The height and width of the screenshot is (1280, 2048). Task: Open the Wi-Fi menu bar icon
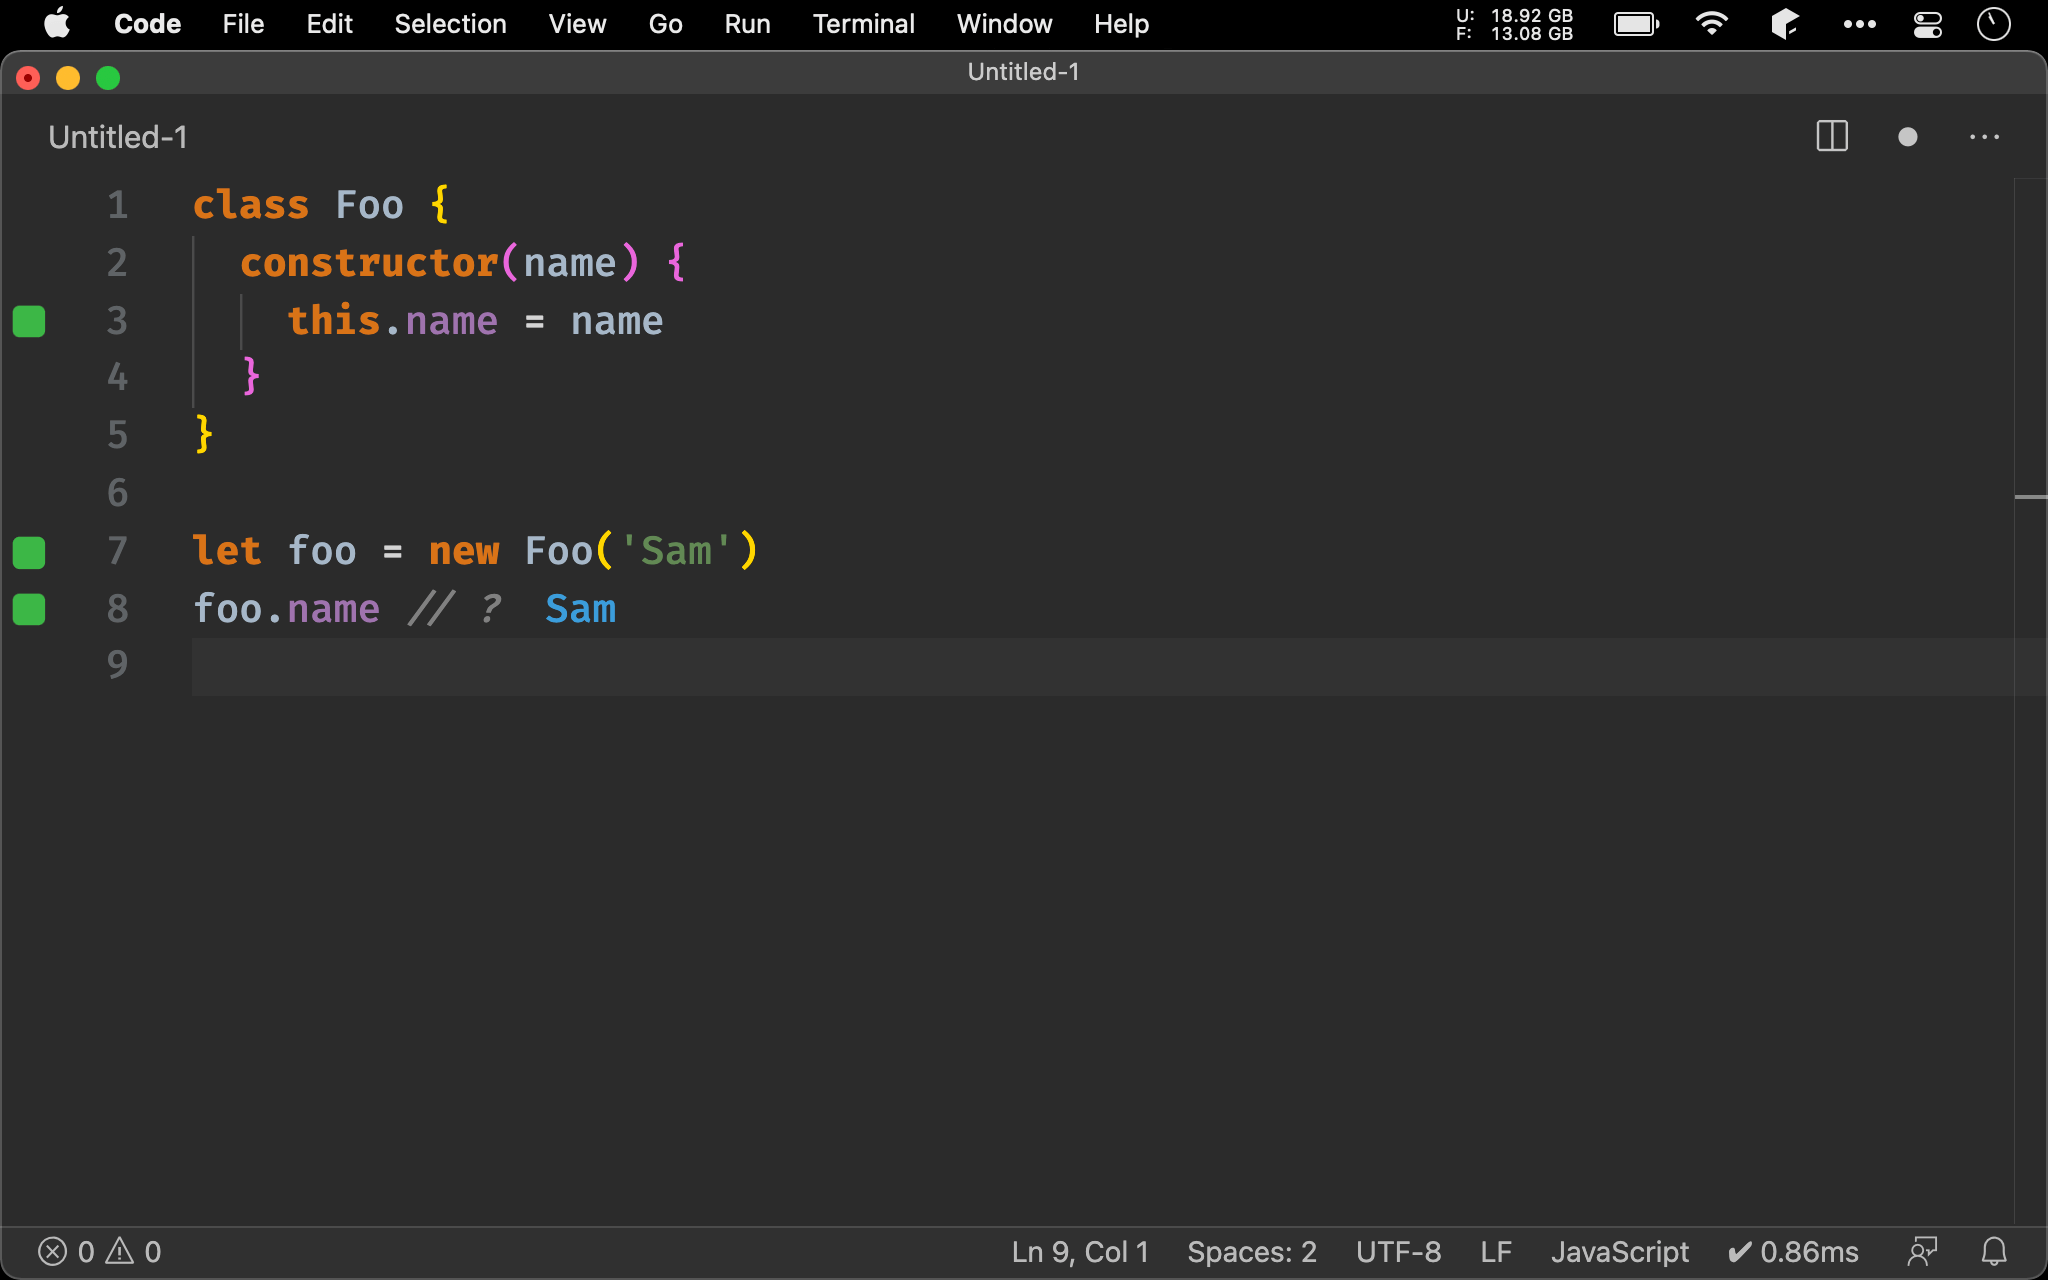pos(1711,24)
